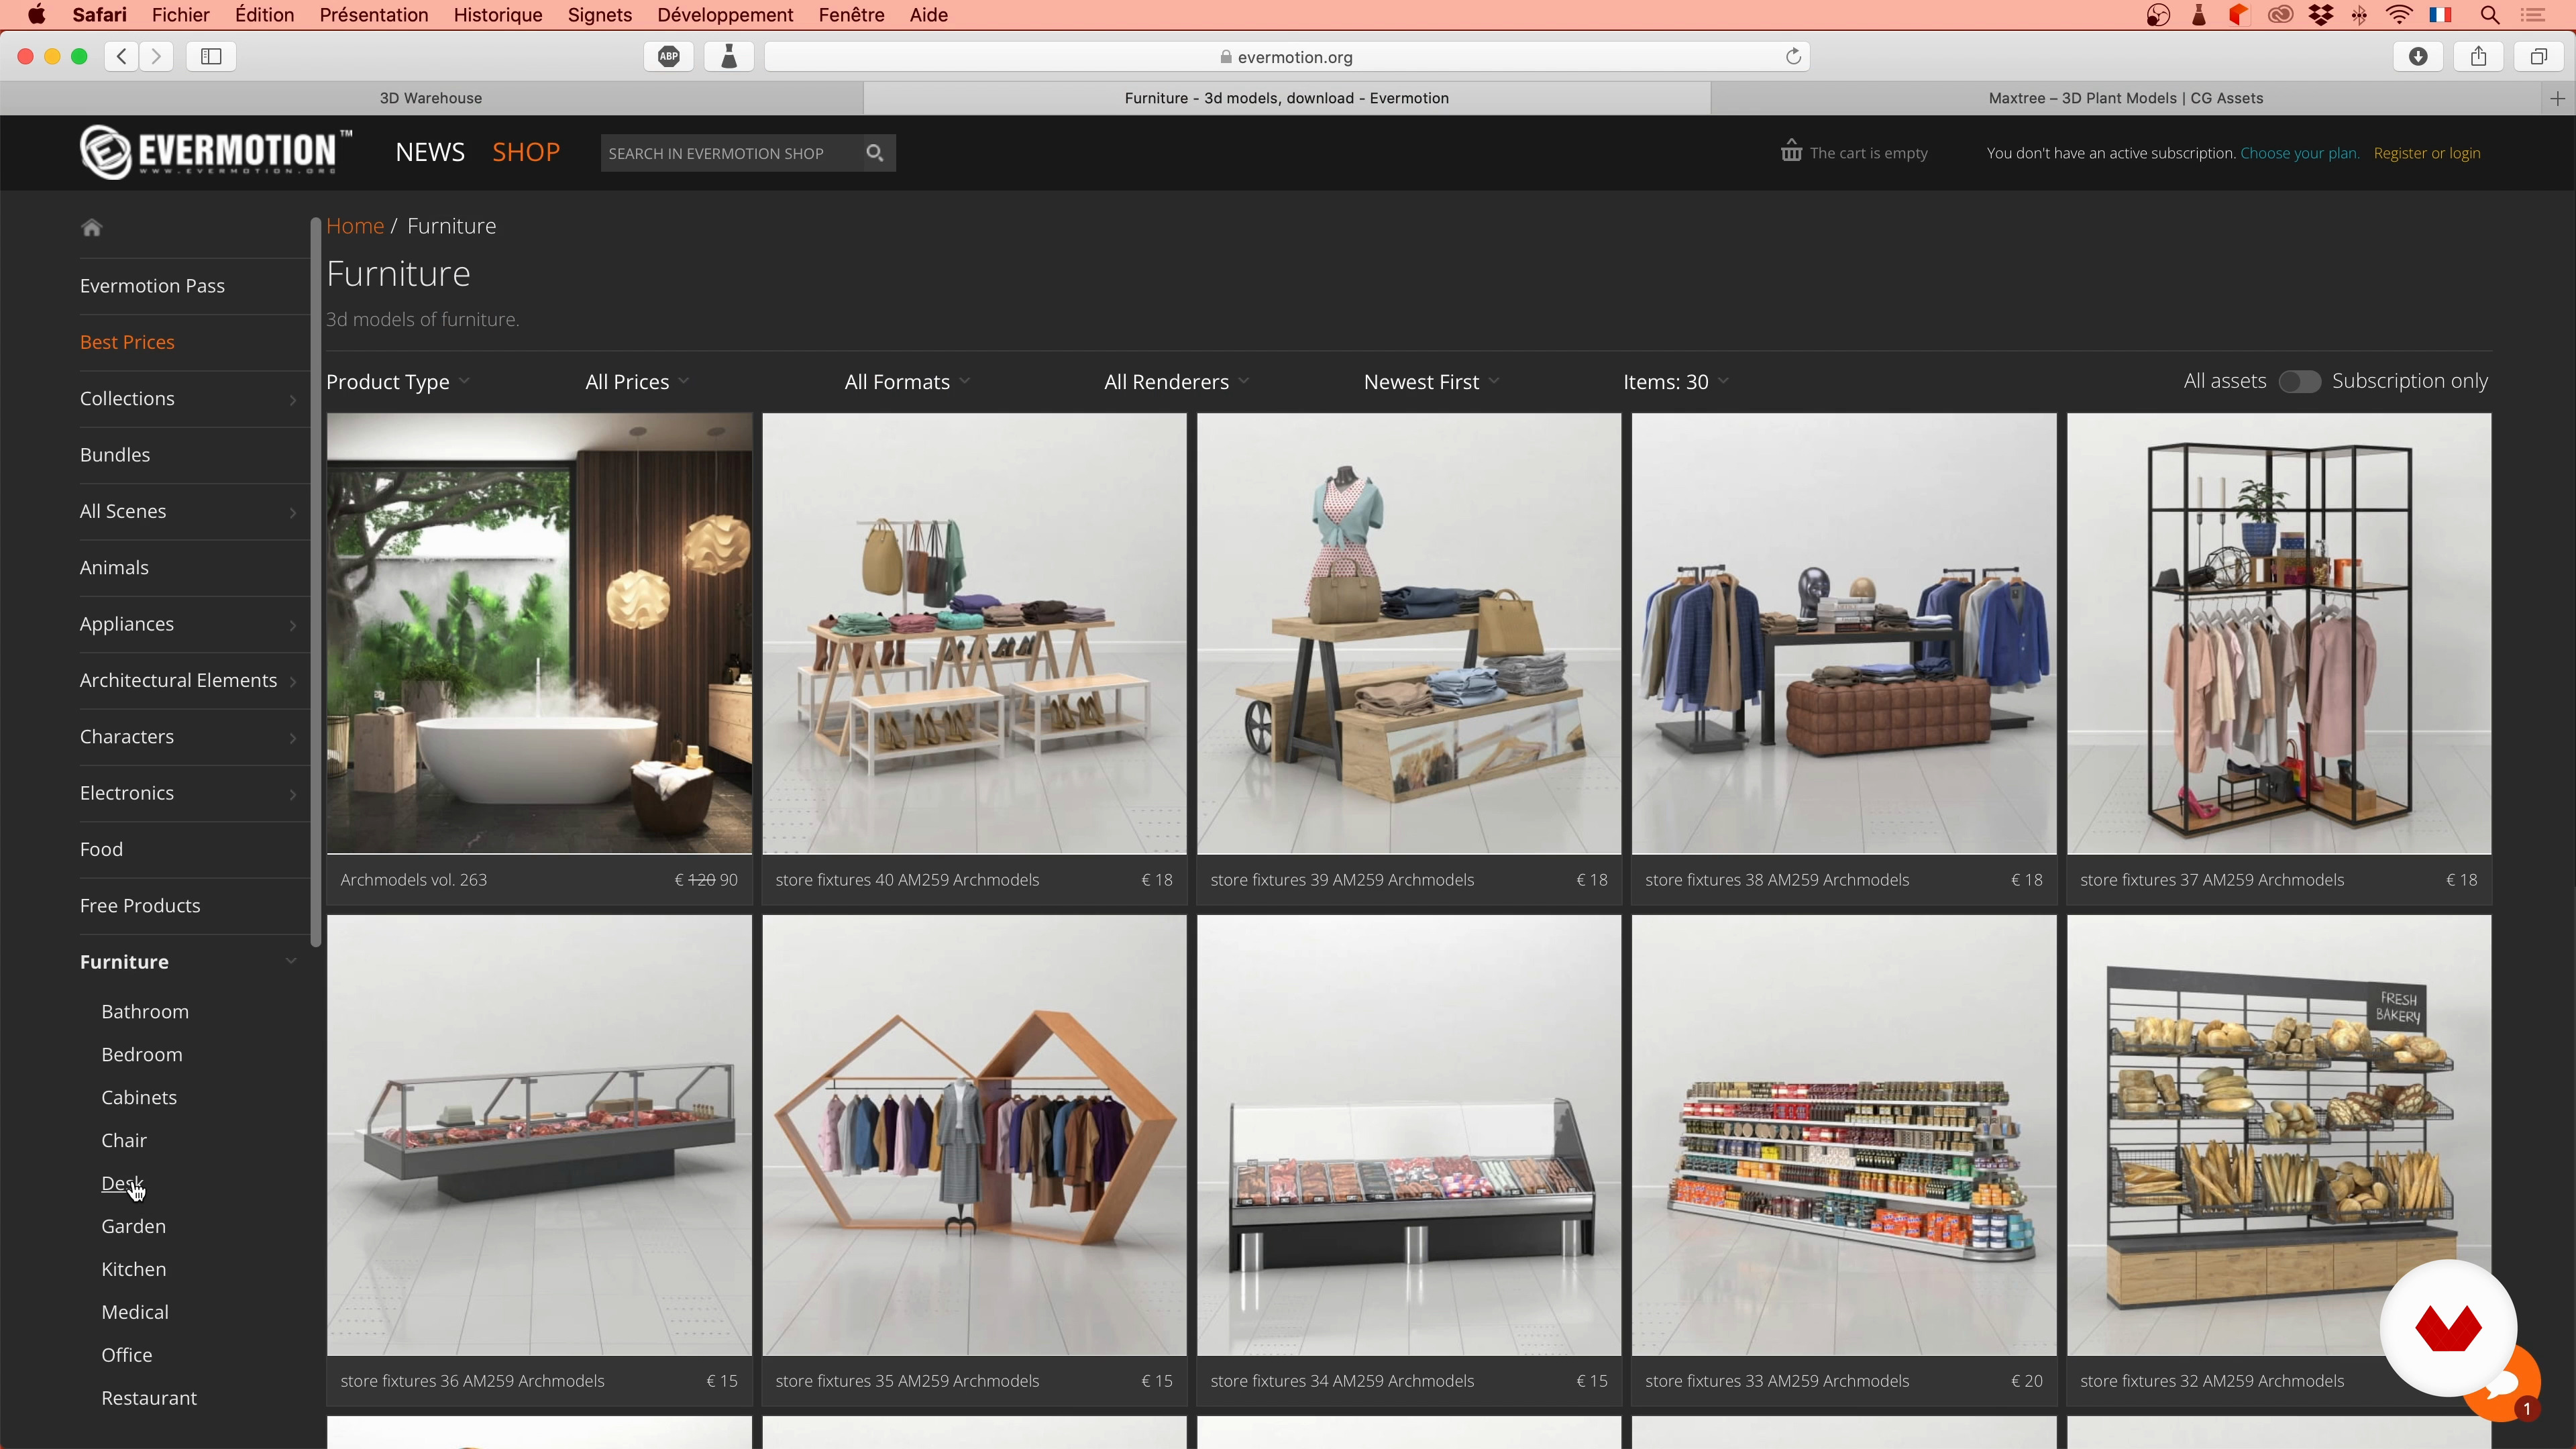
Task: Open the shopping cart basket icon
Action: coord(1791,151)
